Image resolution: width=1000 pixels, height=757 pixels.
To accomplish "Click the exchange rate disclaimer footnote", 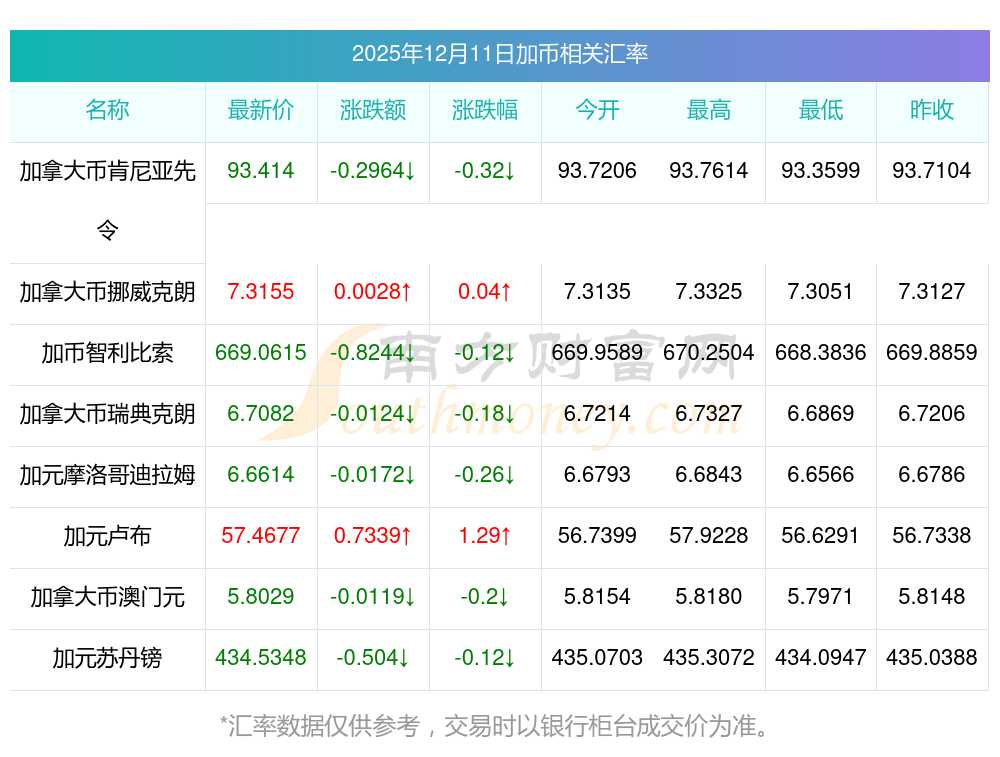I will [x=495, y=725].
